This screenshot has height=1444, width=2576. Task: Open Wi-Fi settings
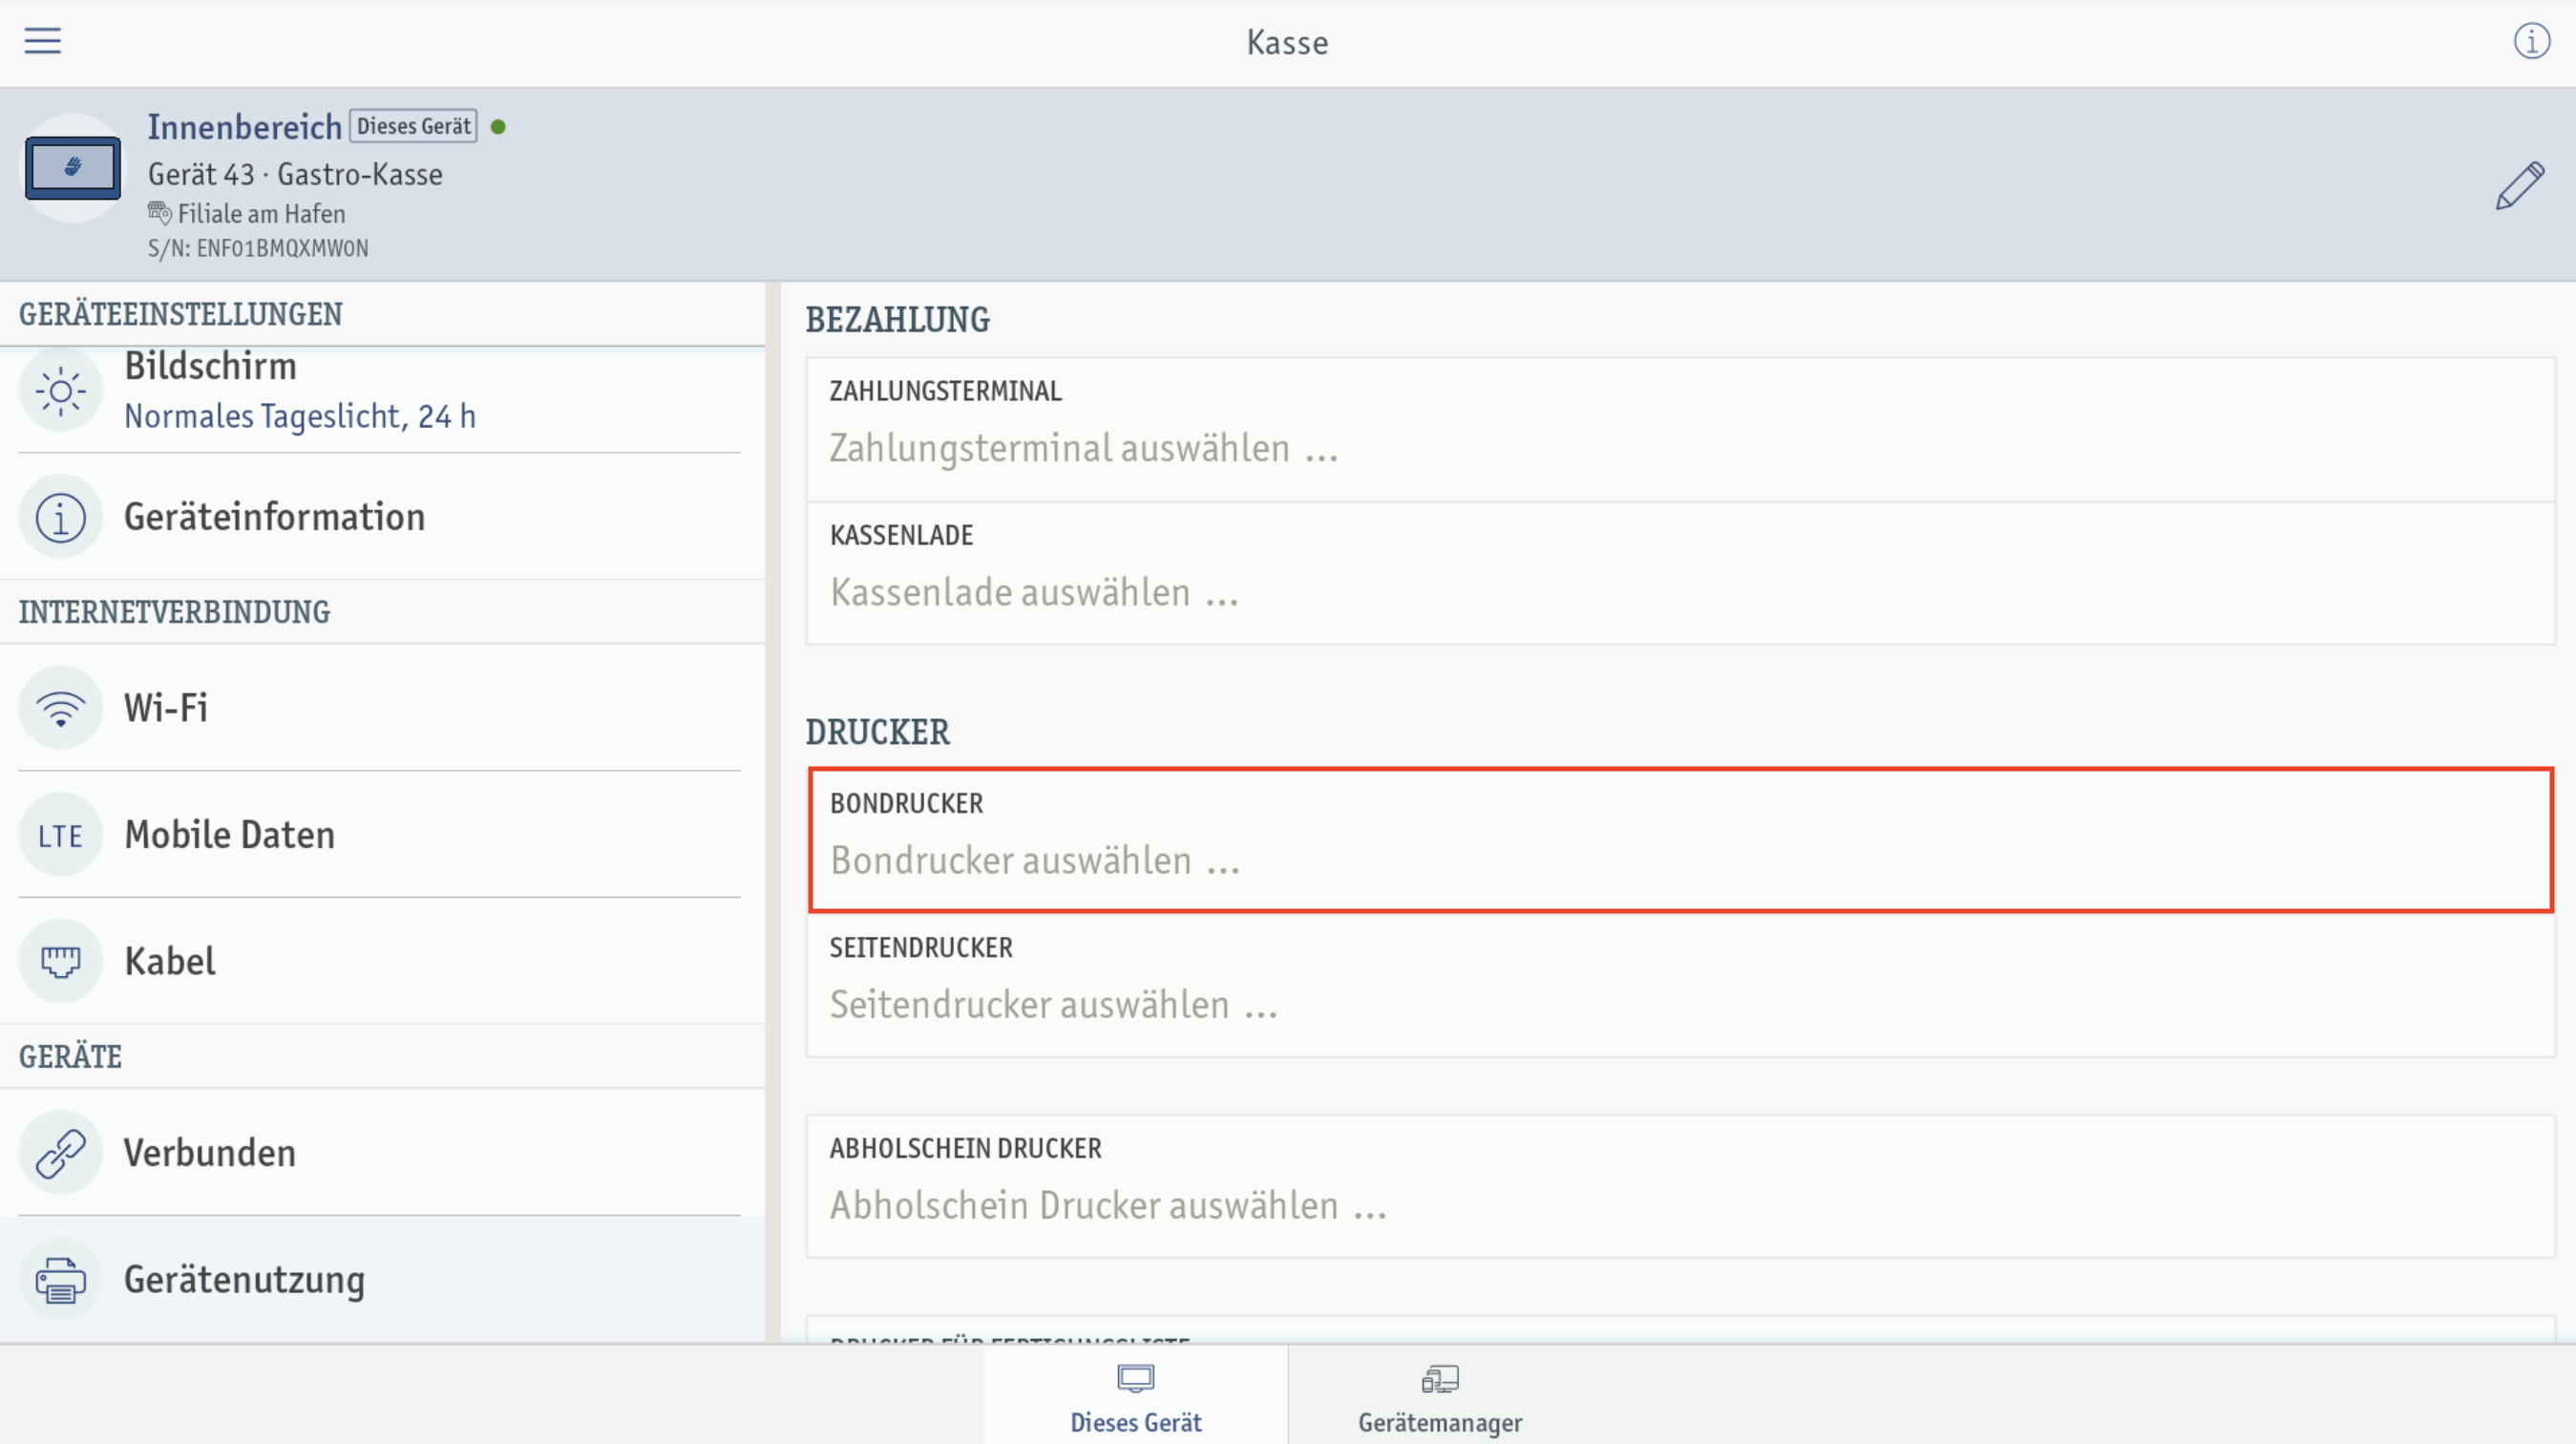coord(380,708)
